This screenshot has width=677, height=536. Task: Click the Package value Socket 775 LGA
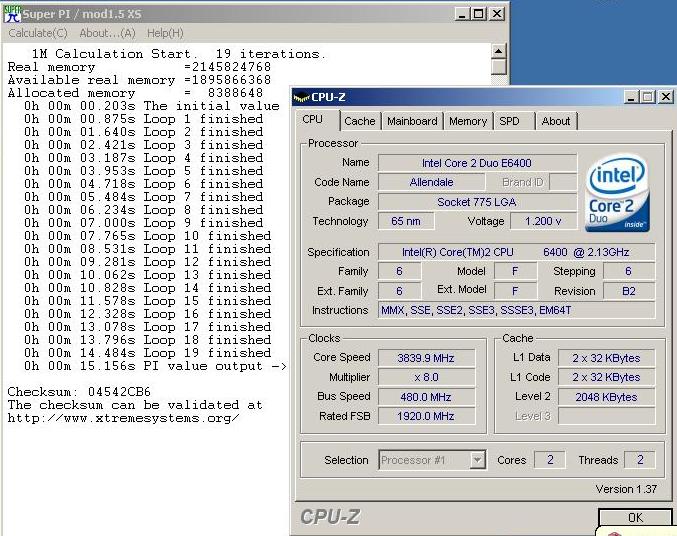click(x=477, y=202)
